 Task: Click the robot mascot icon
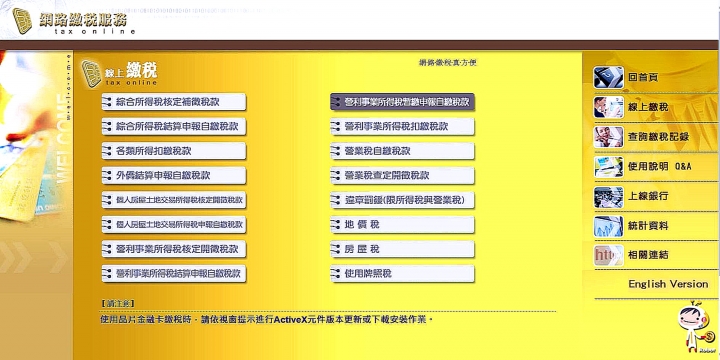coord(696,328)
